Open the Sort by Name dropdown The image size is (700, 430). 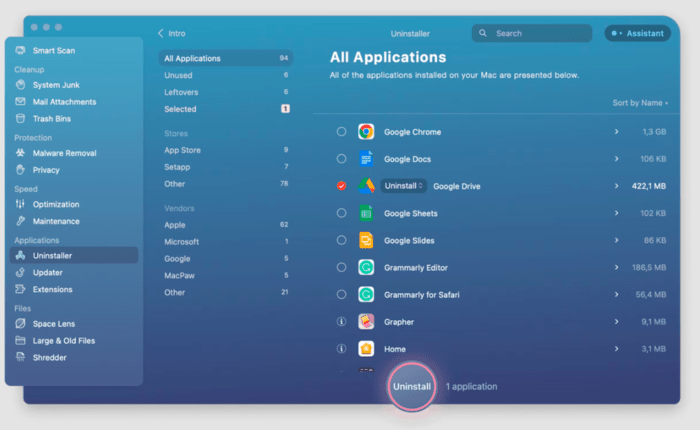pos(640,103)
